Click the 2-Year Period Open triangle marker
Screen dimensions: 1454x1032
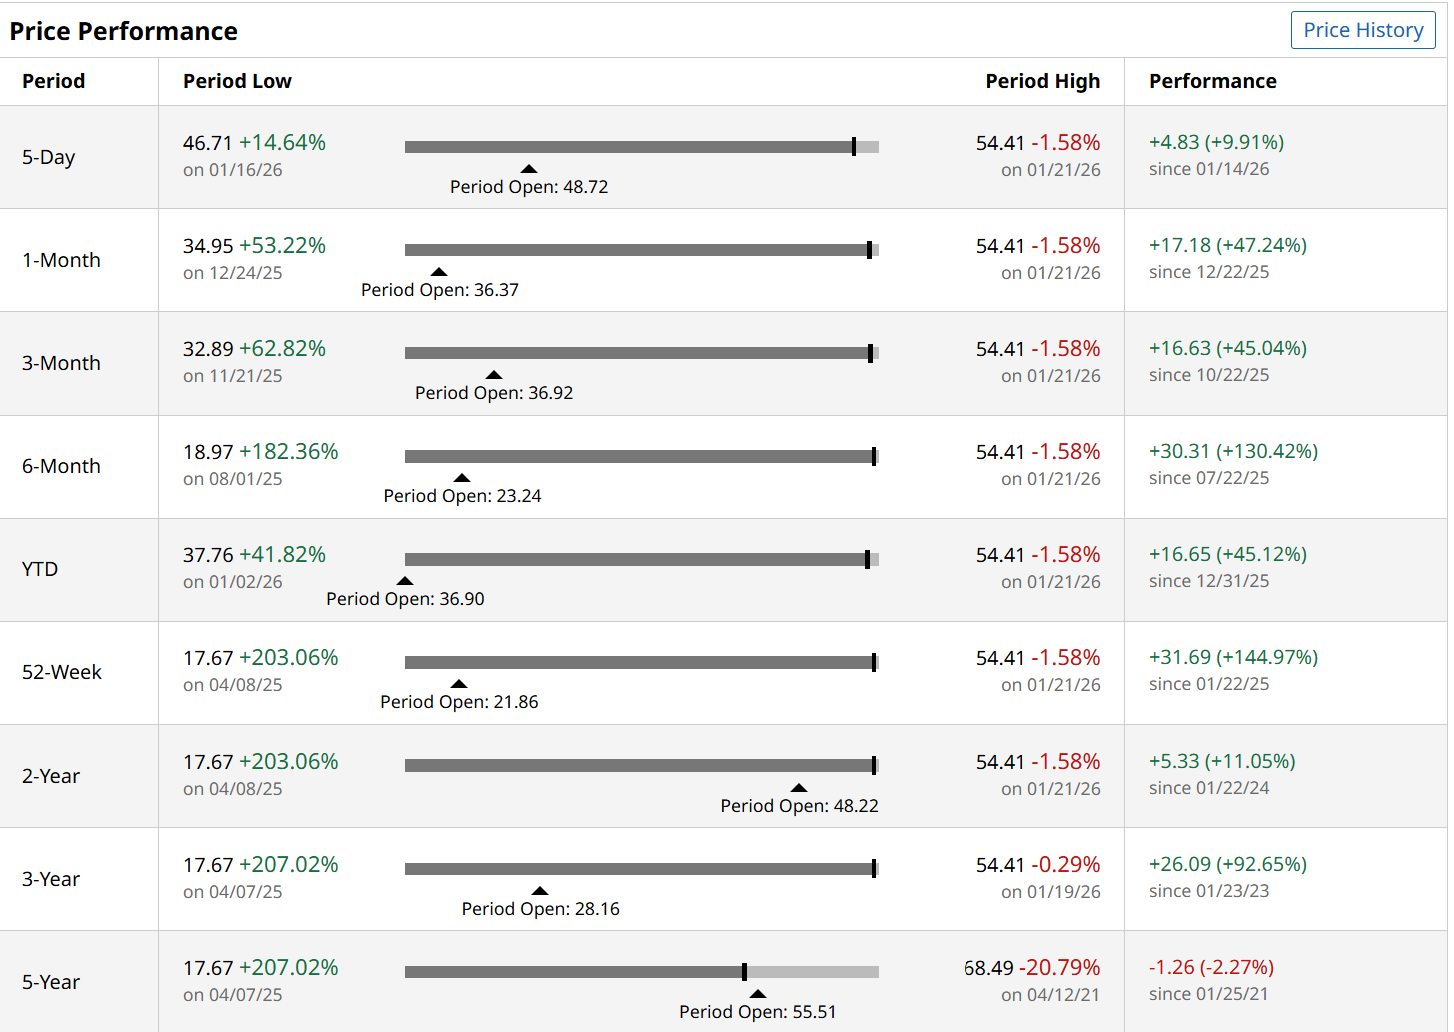point(799,788)
